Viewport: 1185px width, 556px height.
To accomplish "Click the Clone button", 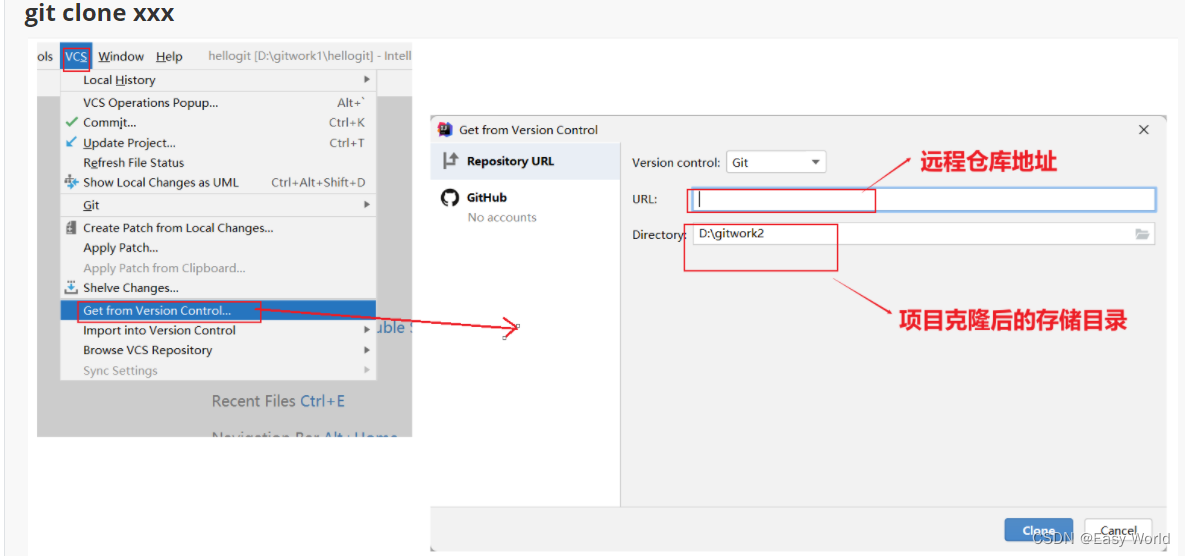I will (x=1038, y=530).
